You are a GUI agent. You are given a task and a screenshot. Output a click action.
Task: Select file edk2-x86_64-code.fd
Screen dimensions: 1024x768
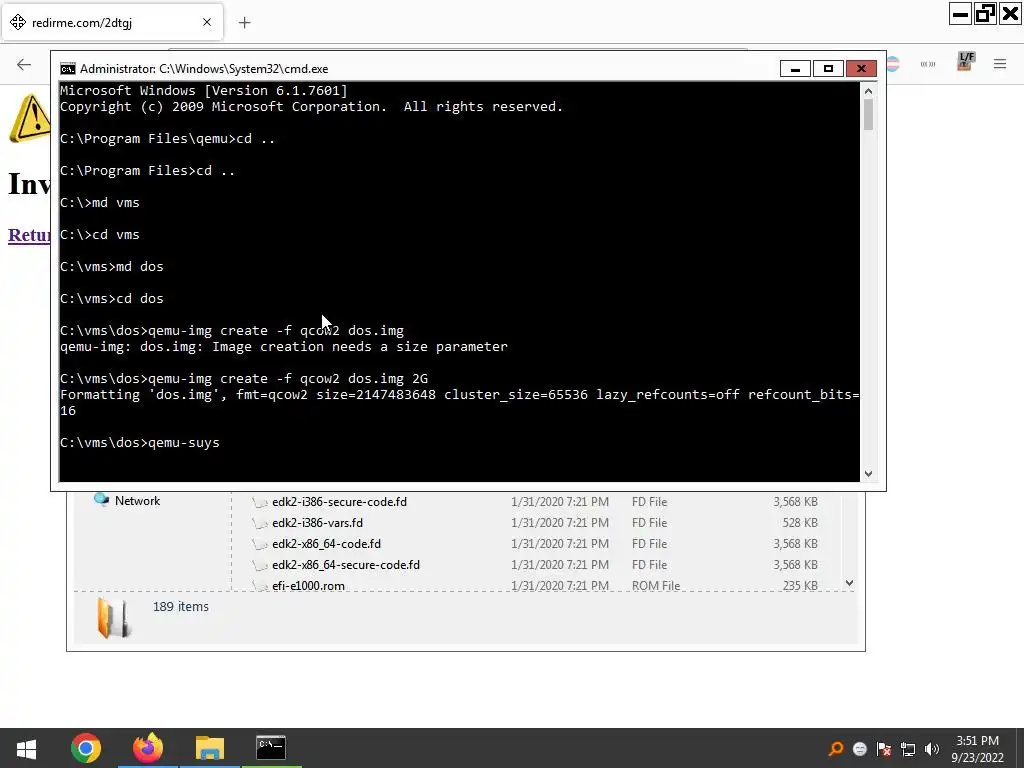(327, 544)
